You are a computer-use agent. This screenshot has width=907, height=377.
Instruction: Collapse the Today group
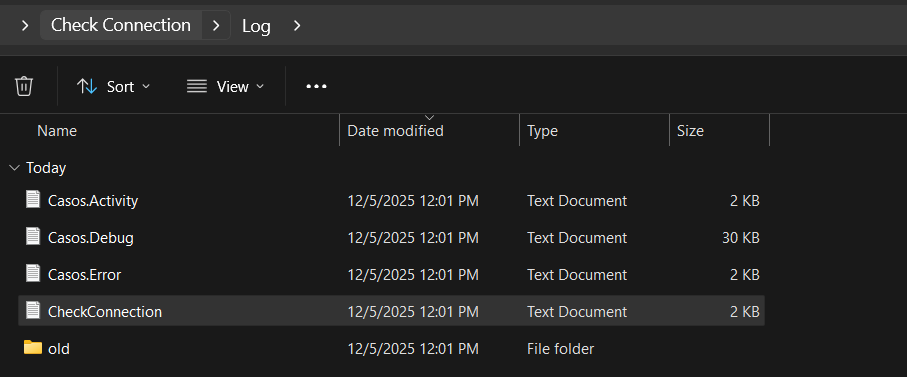point(14,168)
